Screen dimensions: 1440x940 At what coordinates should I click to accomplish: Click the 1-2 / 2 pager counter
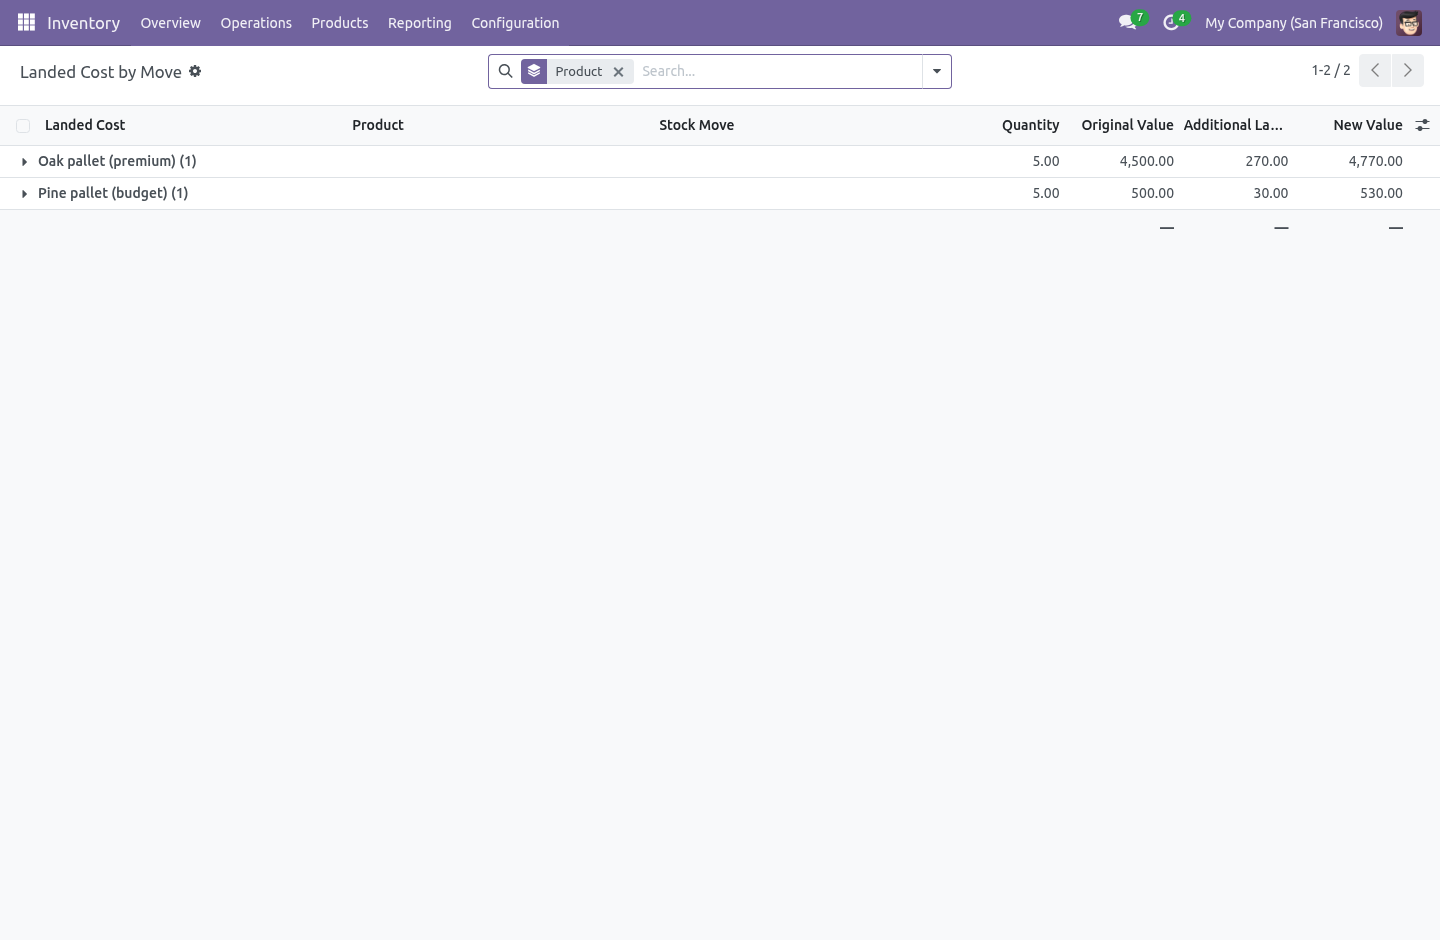tap(1331, 70)
